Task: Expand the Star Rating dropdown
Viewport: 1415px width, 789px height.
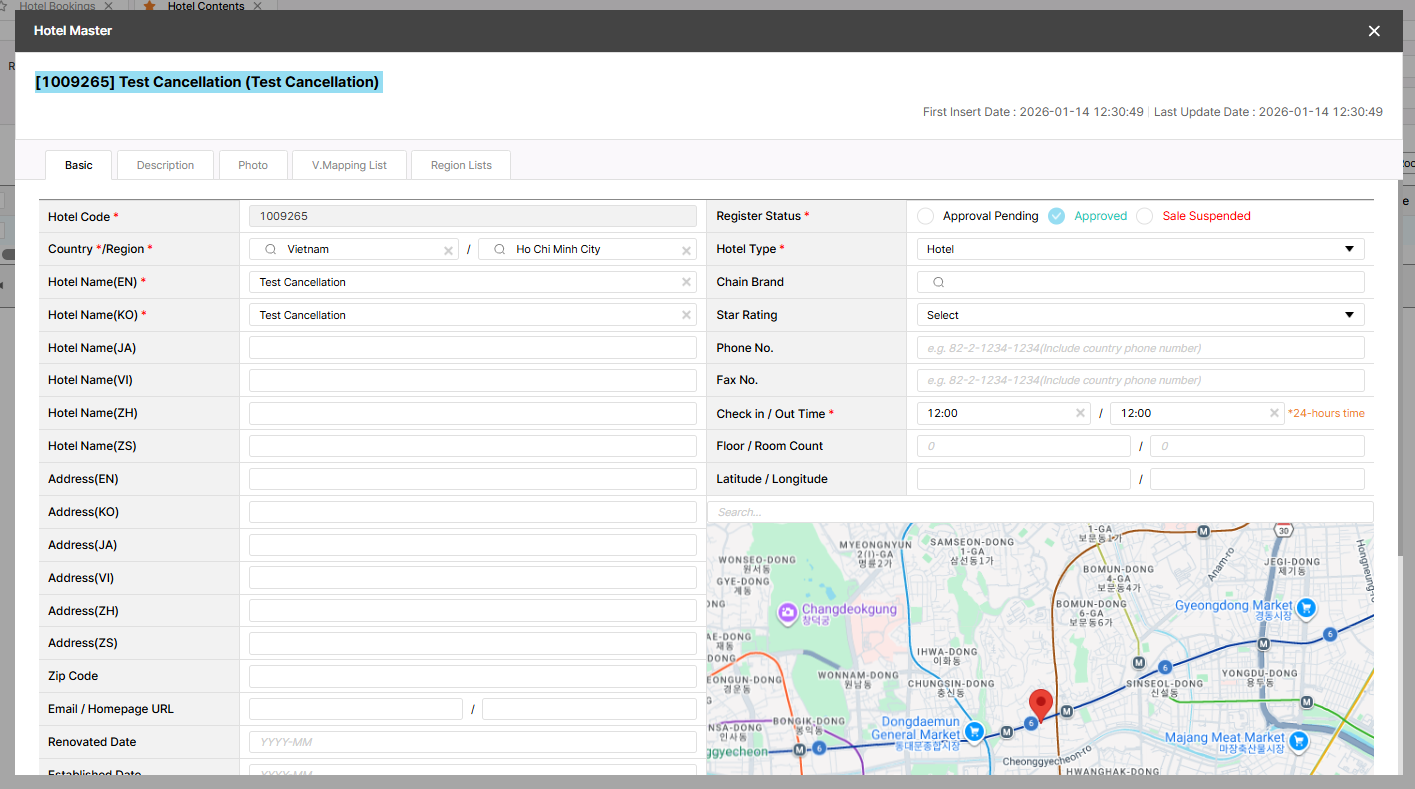Action: (1140, 315)
